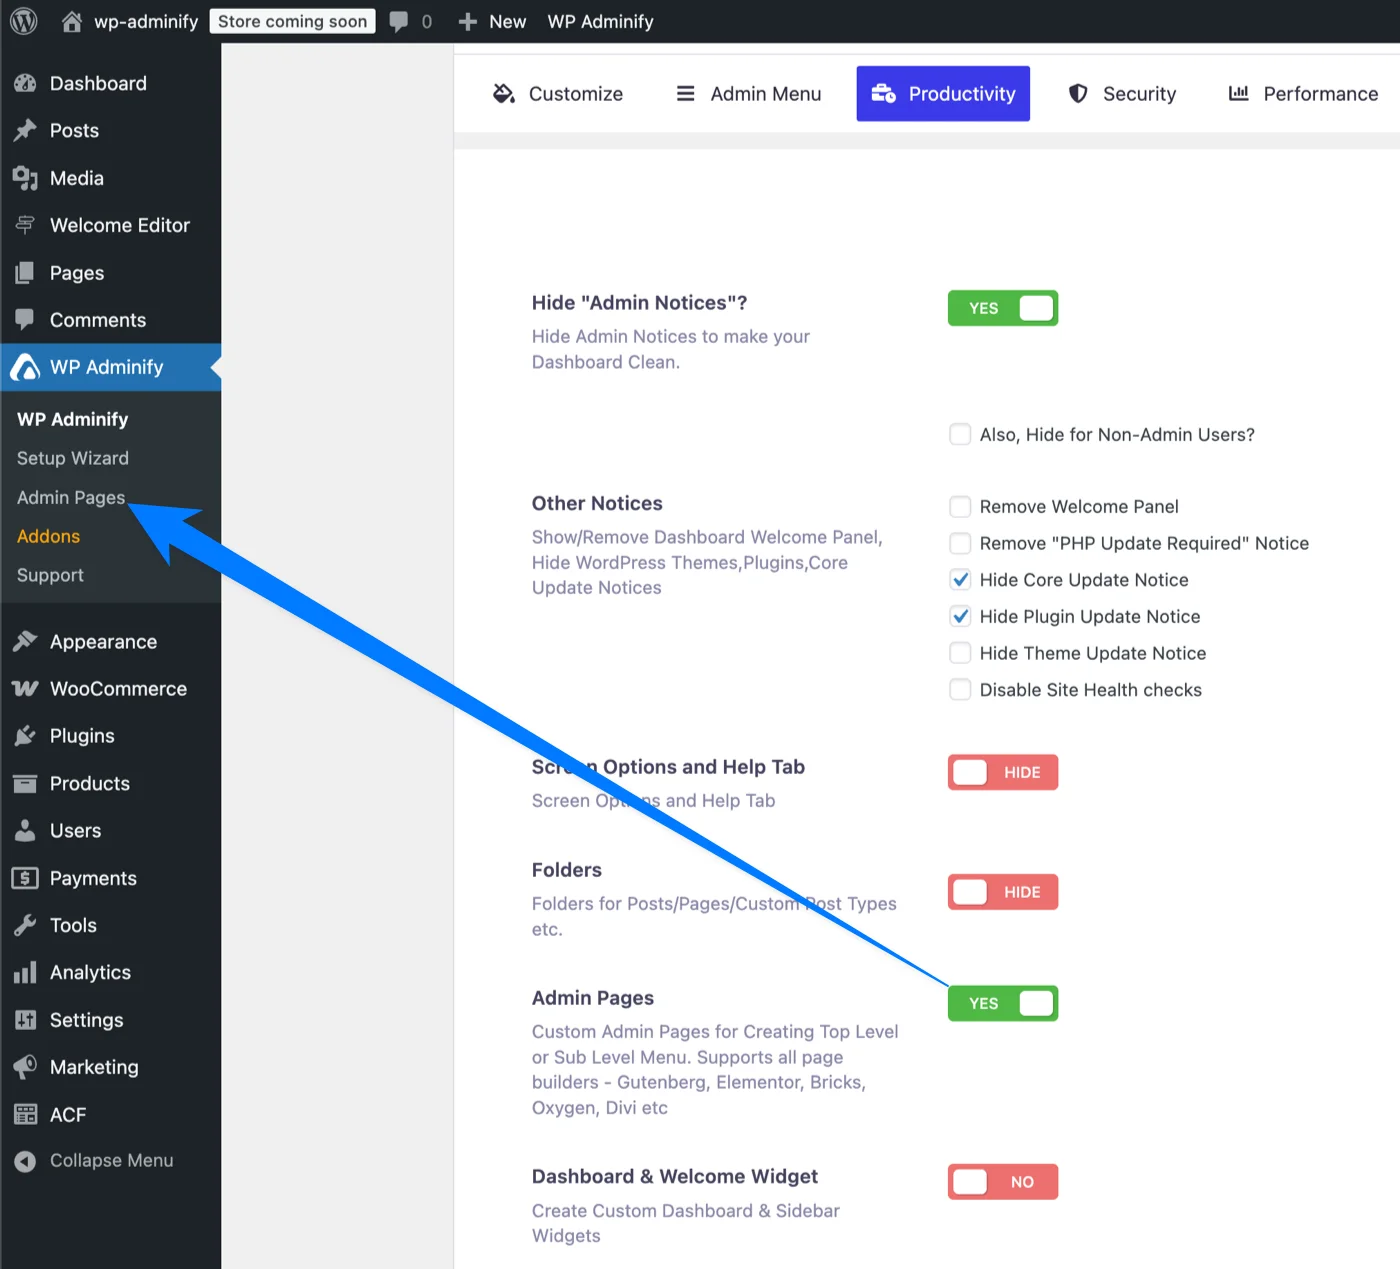Click the Pages icon in sidebar

[x=25, y=273]
